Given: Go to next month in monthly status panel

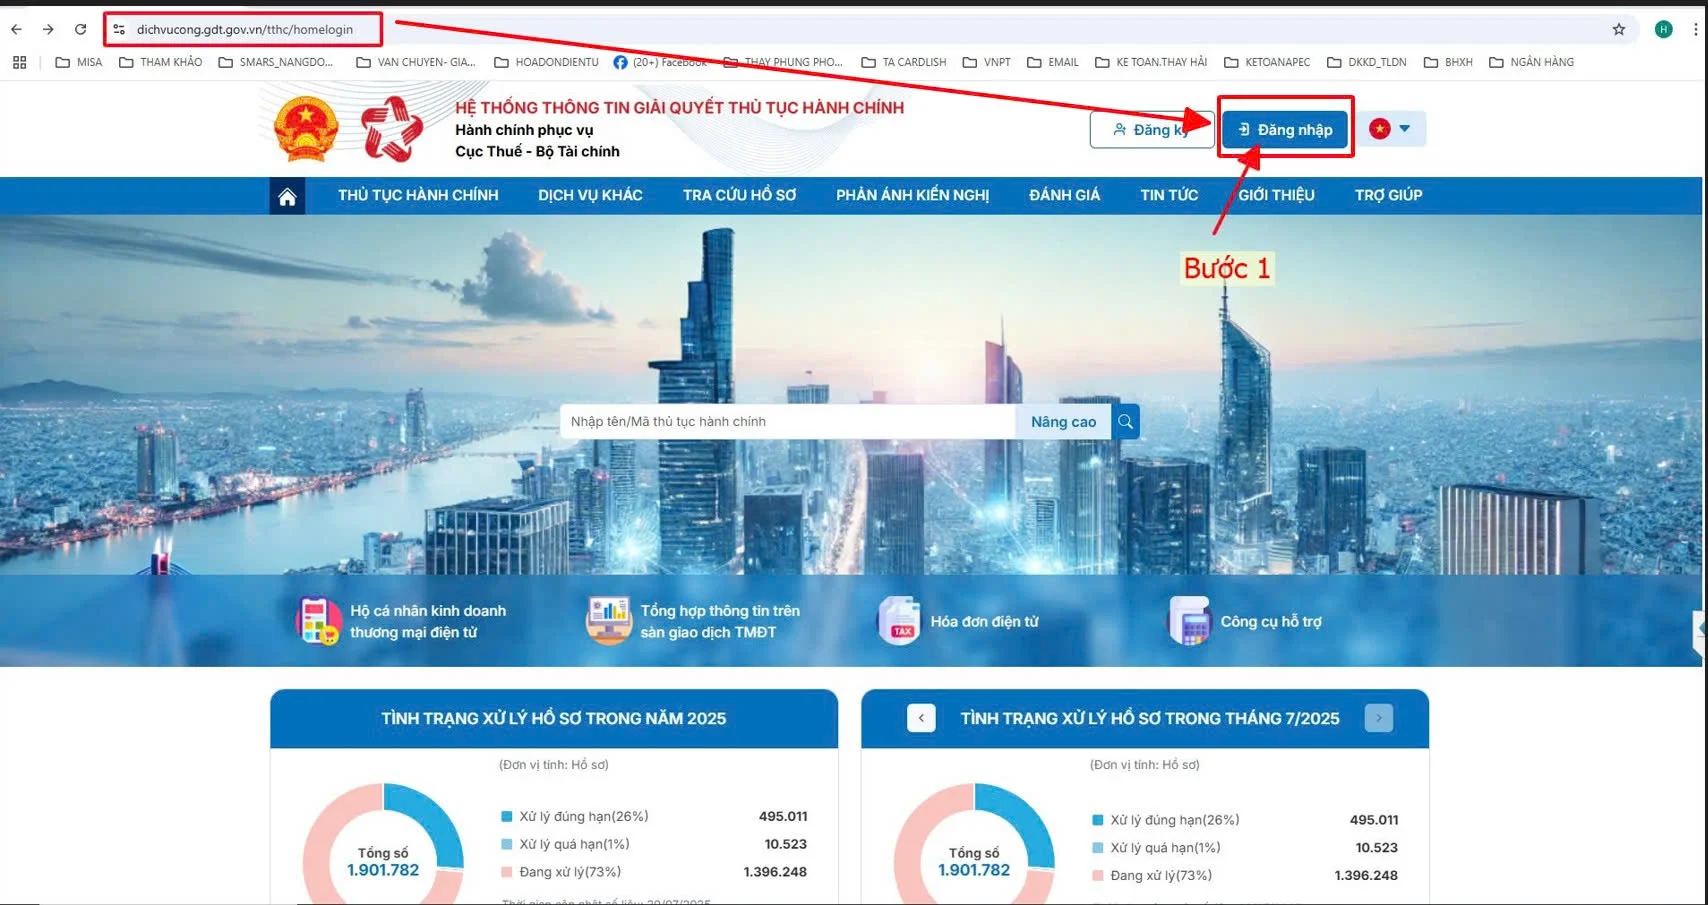Looking at the screenshot, I should (x=1378, y=718).
